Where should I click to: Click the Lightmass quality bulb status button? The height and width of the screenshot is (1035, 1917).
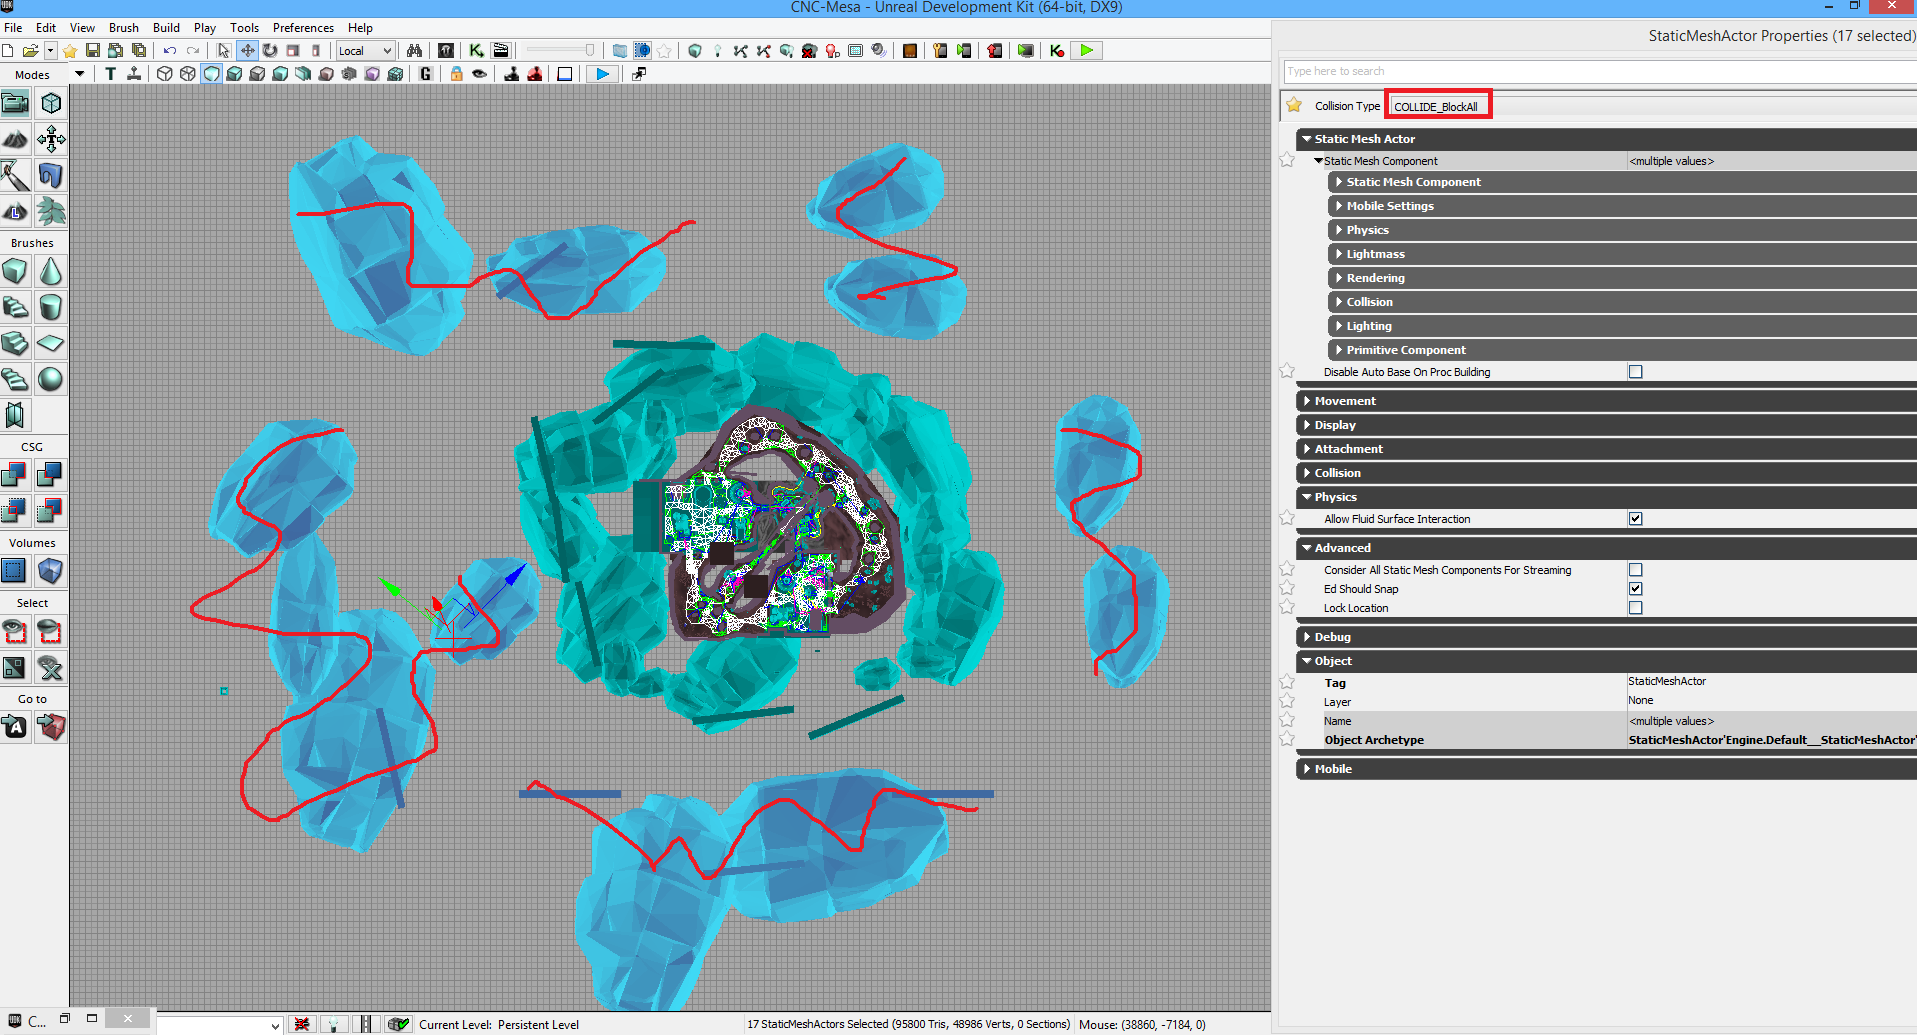tap(334, 1024)
